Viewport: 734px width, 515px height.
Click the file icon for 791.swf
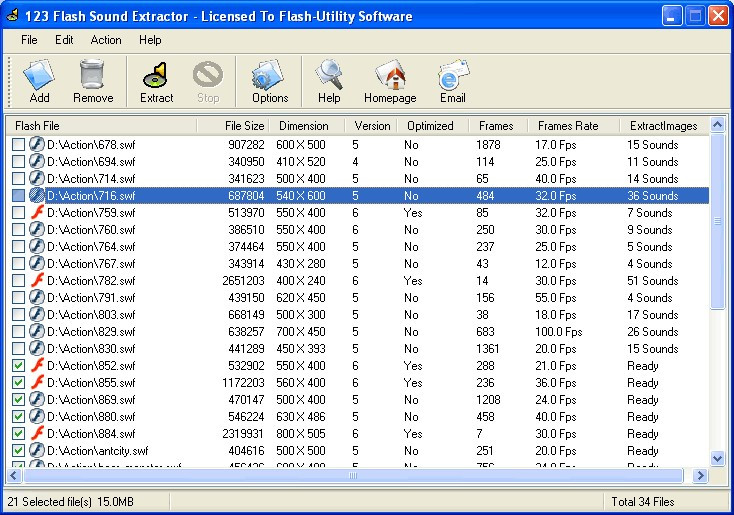click(37, 297)
